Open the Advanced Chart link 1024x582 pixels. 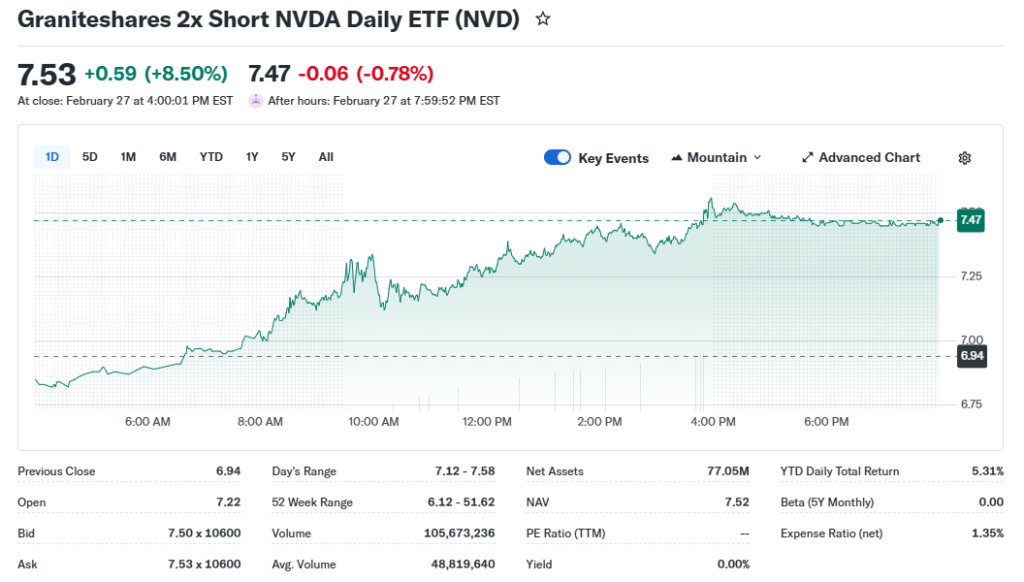tap(869, 158)
